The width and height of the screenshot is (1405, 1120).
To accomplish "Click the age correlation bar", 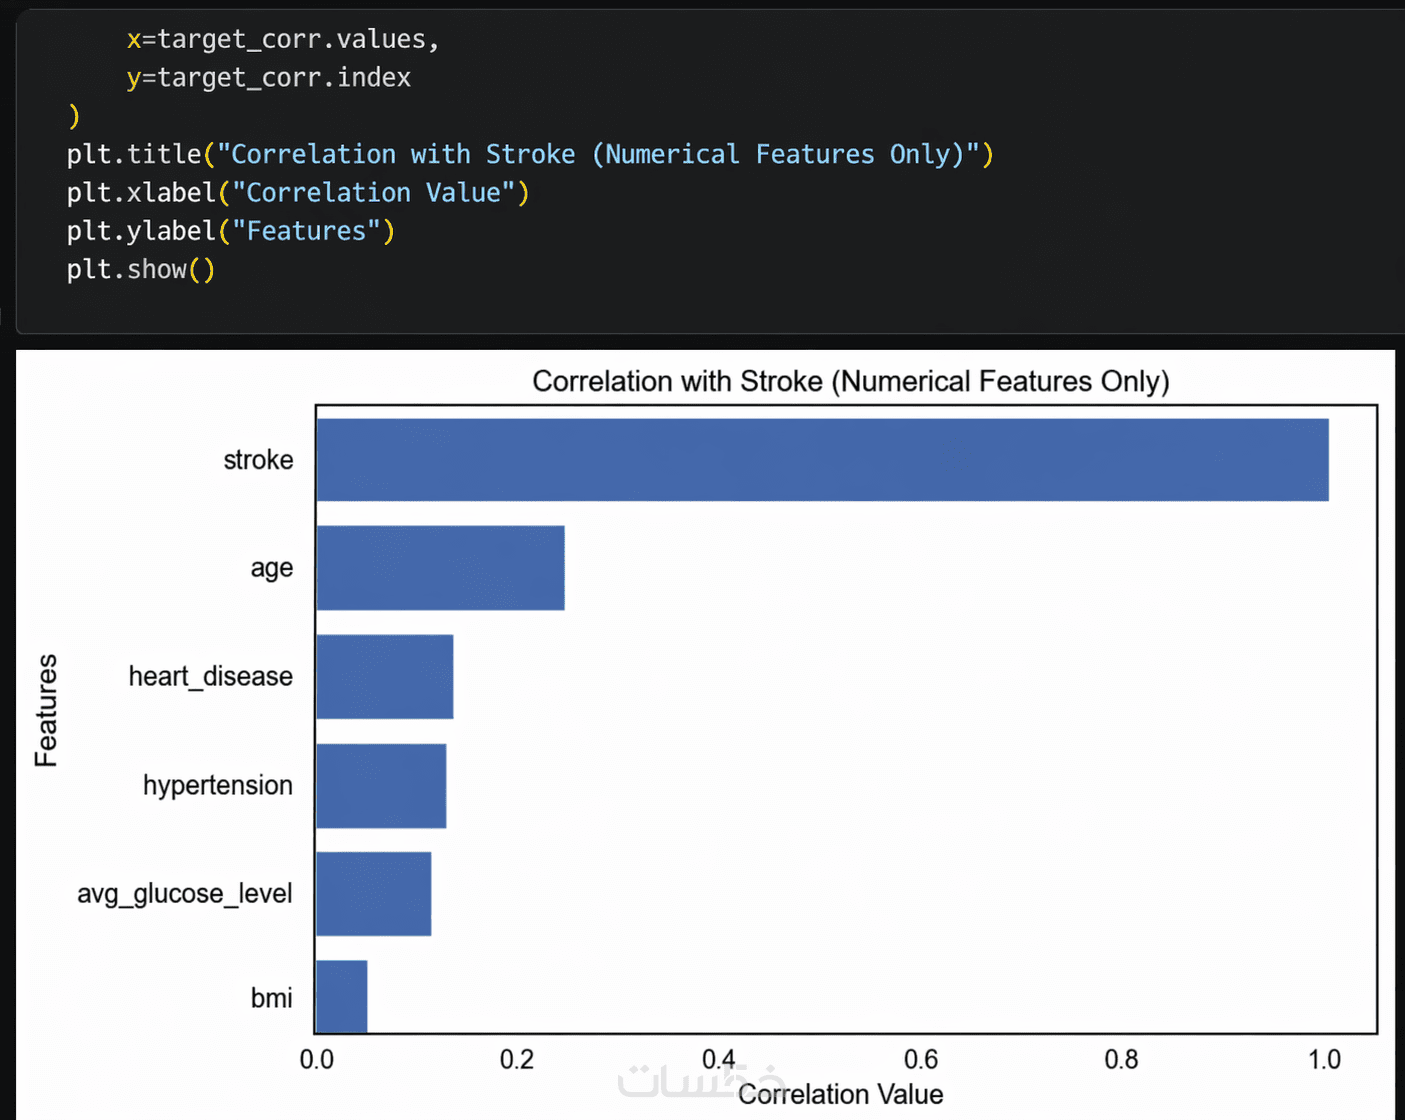I will click(x=440, y=568).
